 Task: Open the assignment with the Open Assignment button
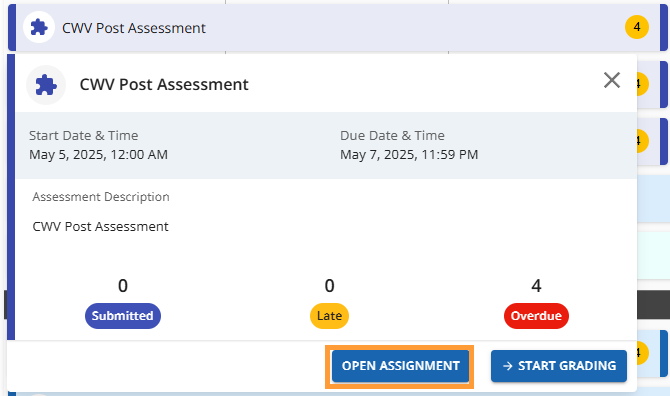[x=400, y=366]
